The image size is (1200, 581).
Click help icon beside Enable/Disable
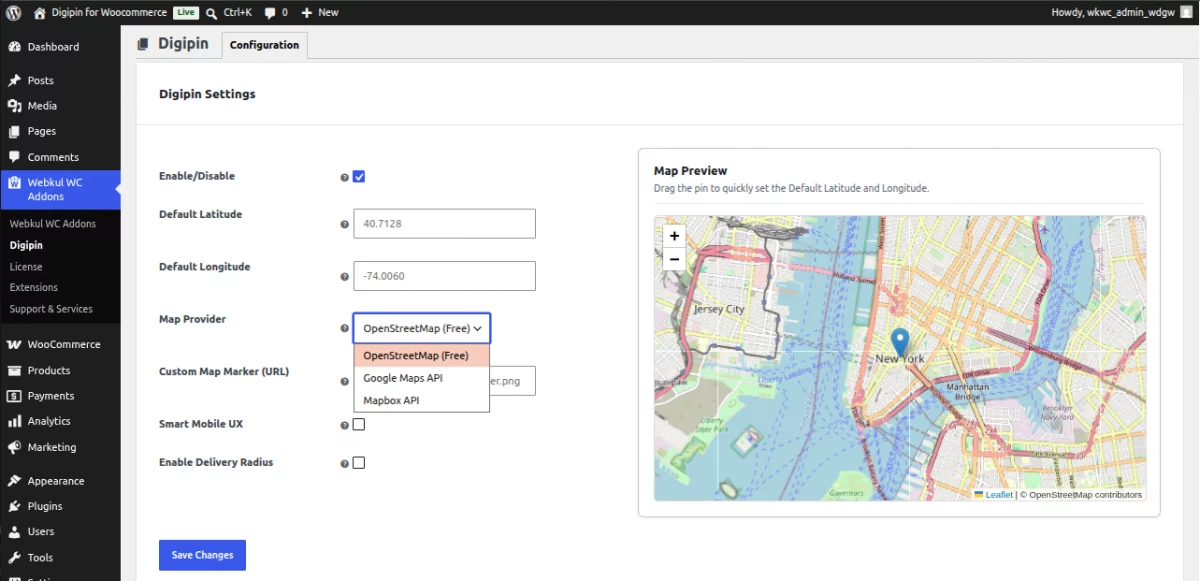(345, 177)
